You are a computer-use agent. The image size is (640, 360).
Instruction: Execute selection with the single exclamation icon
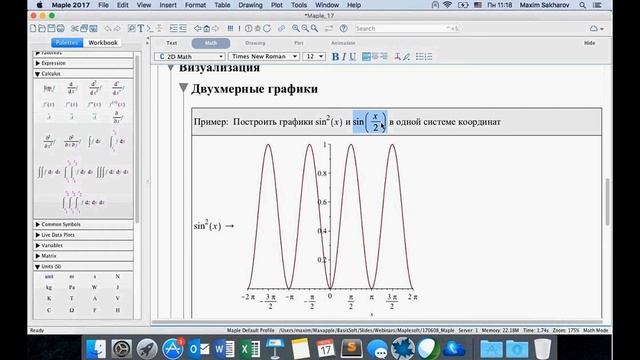[239, 28]
